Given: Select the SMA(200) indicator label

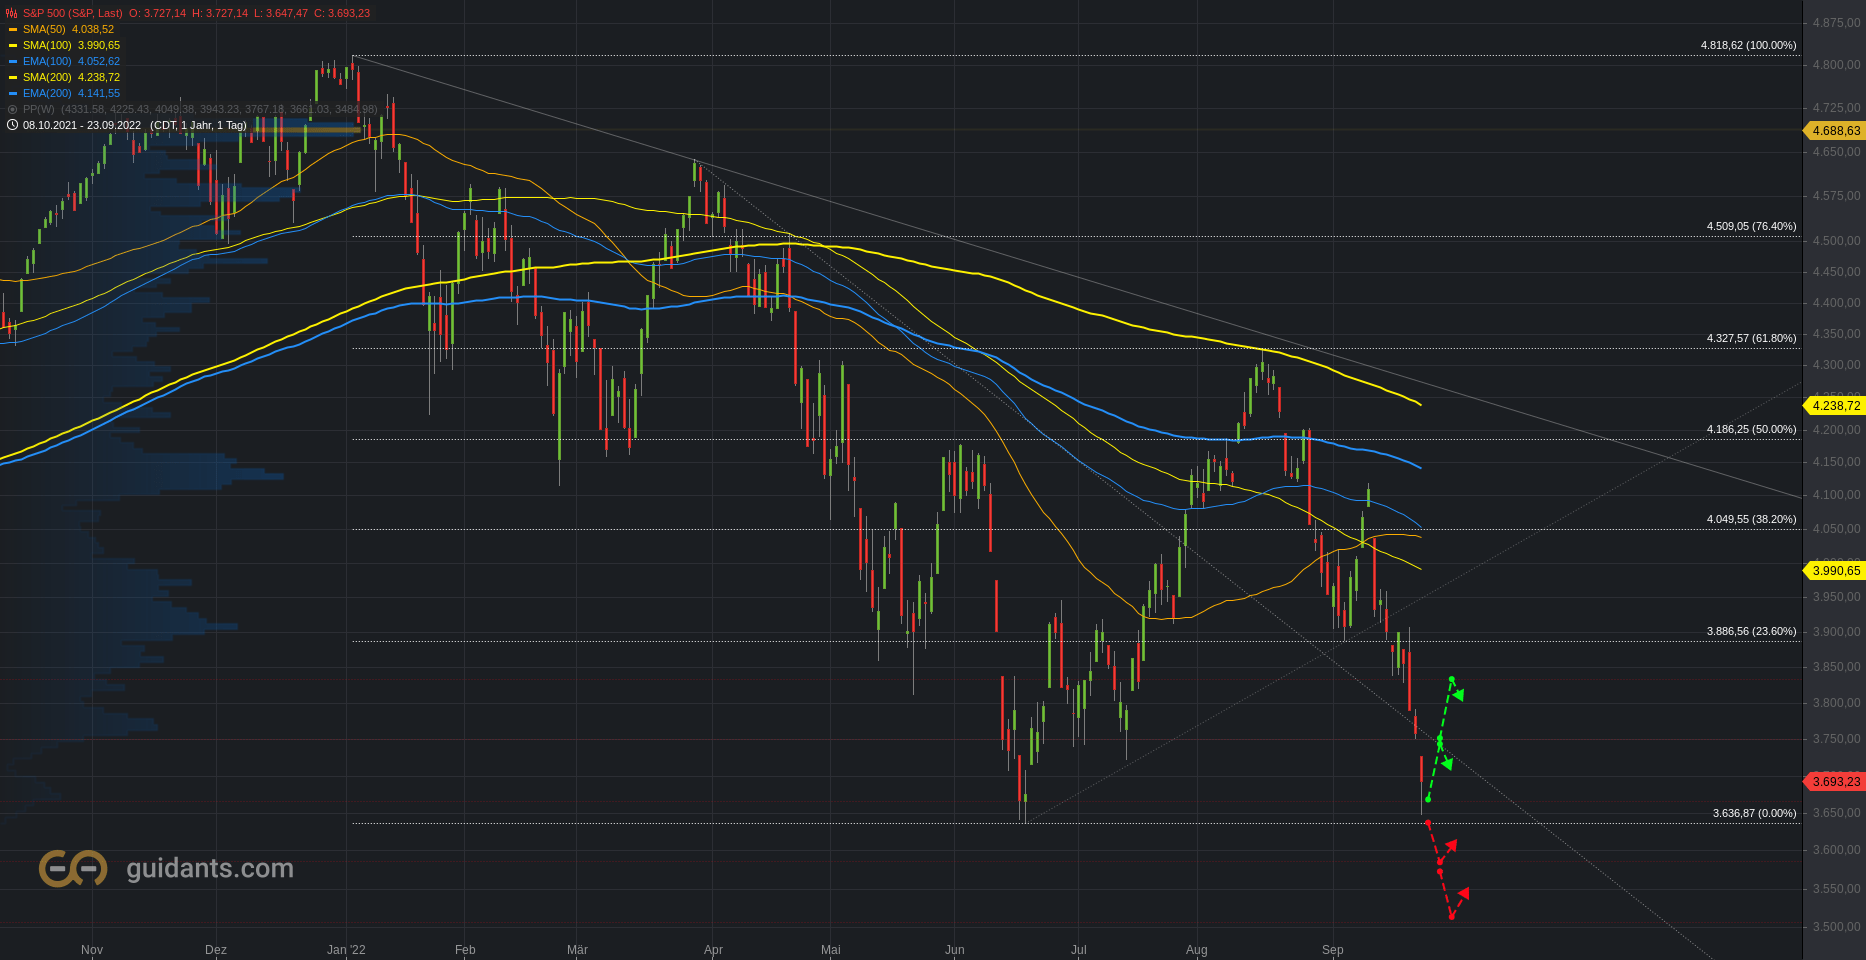Looking at the screenshot, I should pos(47,77).
